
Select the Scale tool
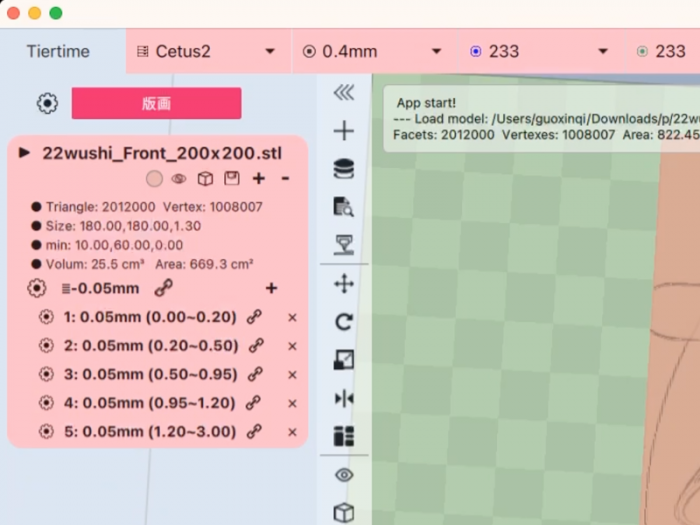344,360
